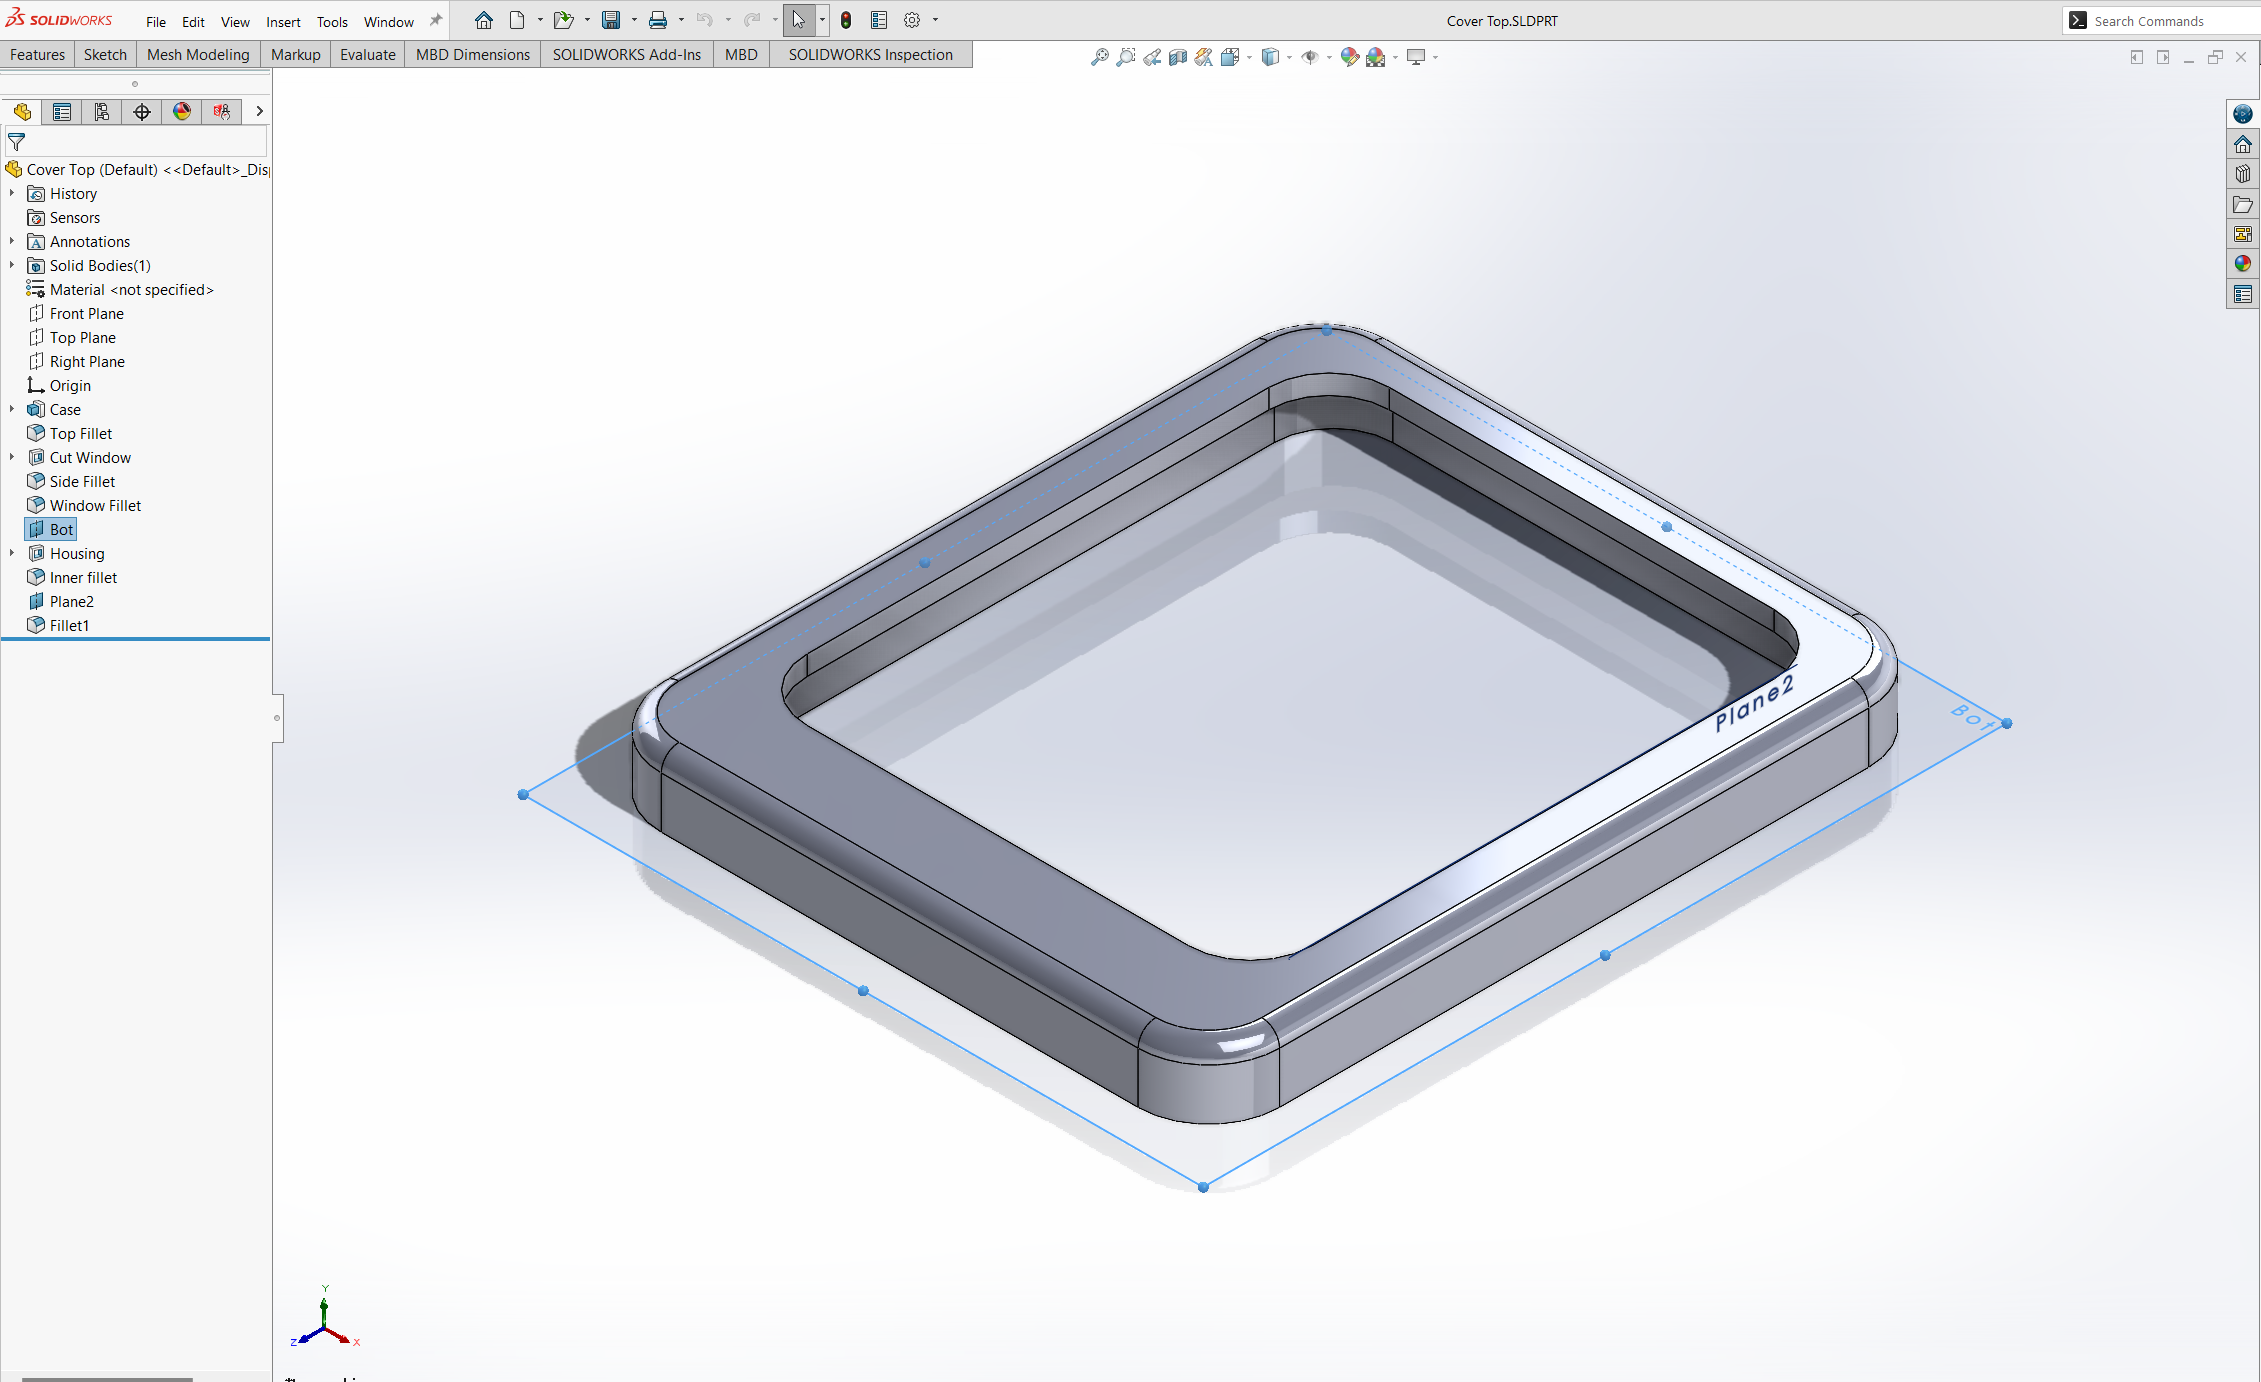Click the Evaluate ribbon tab
This screenshot has height=1382, width=2261.
coord(365,55)
